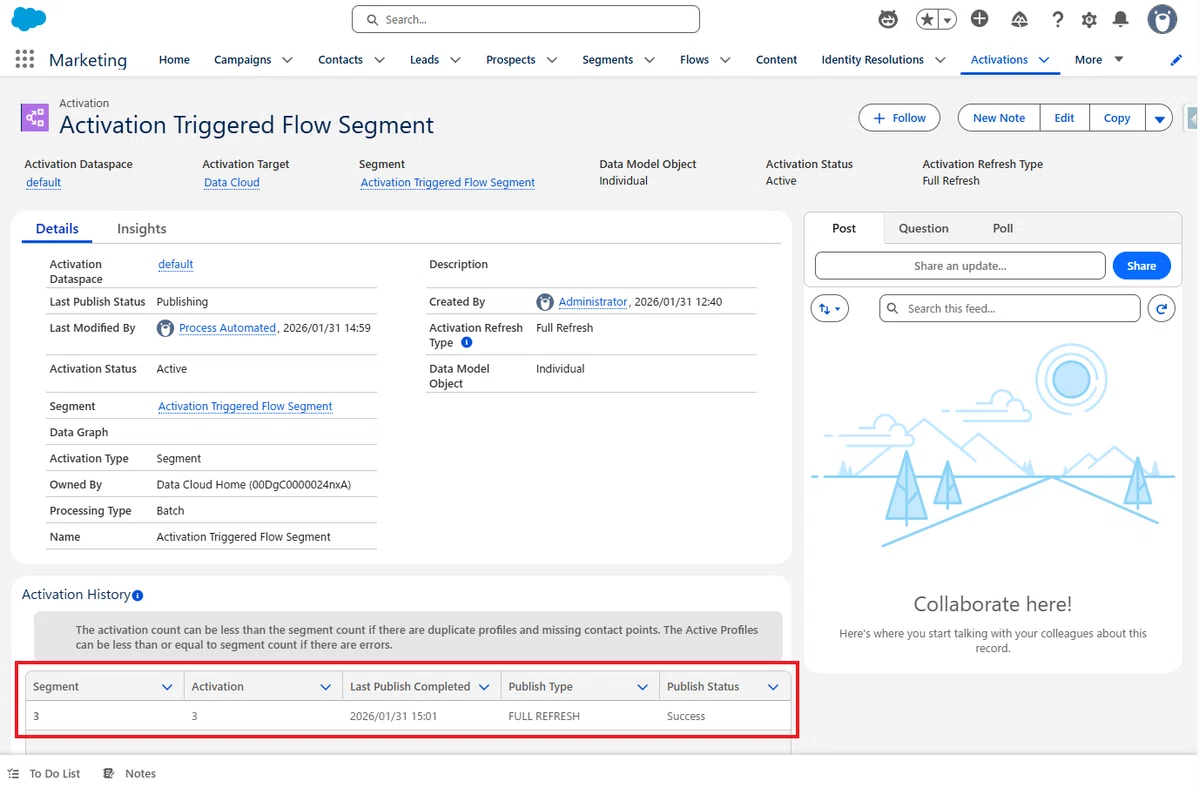Switch to the Question feed tab
Viewport: 1200px width, 788px height.
pyautogui.click(x=923, y=228)
